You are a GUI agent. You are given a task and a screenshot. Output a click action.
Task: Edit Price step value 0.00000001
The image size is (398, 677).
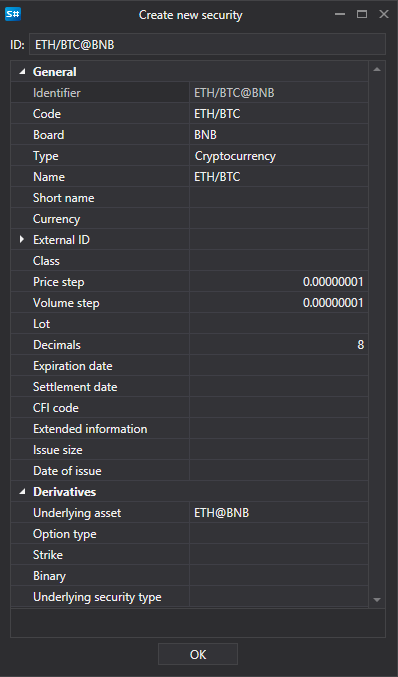pos(279,282)
